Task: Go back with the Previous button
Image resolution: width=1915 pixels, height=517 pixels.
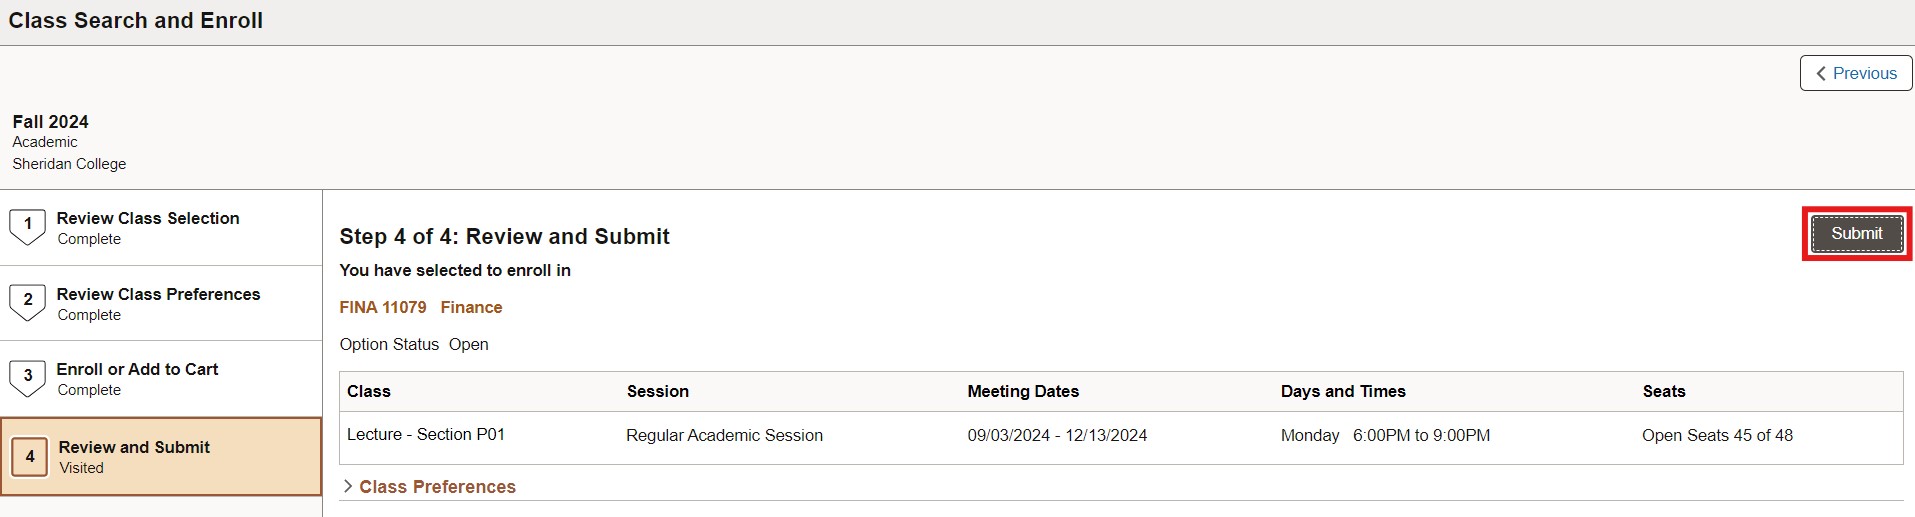Action: pos(1856,73)
